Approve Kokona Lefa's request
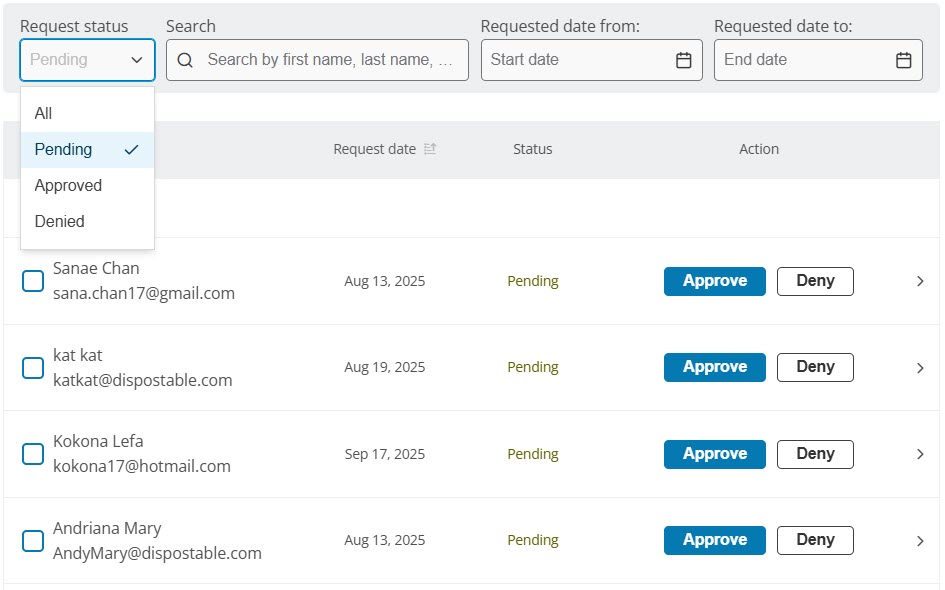This screenshot has height=590, width=945. 715,454
